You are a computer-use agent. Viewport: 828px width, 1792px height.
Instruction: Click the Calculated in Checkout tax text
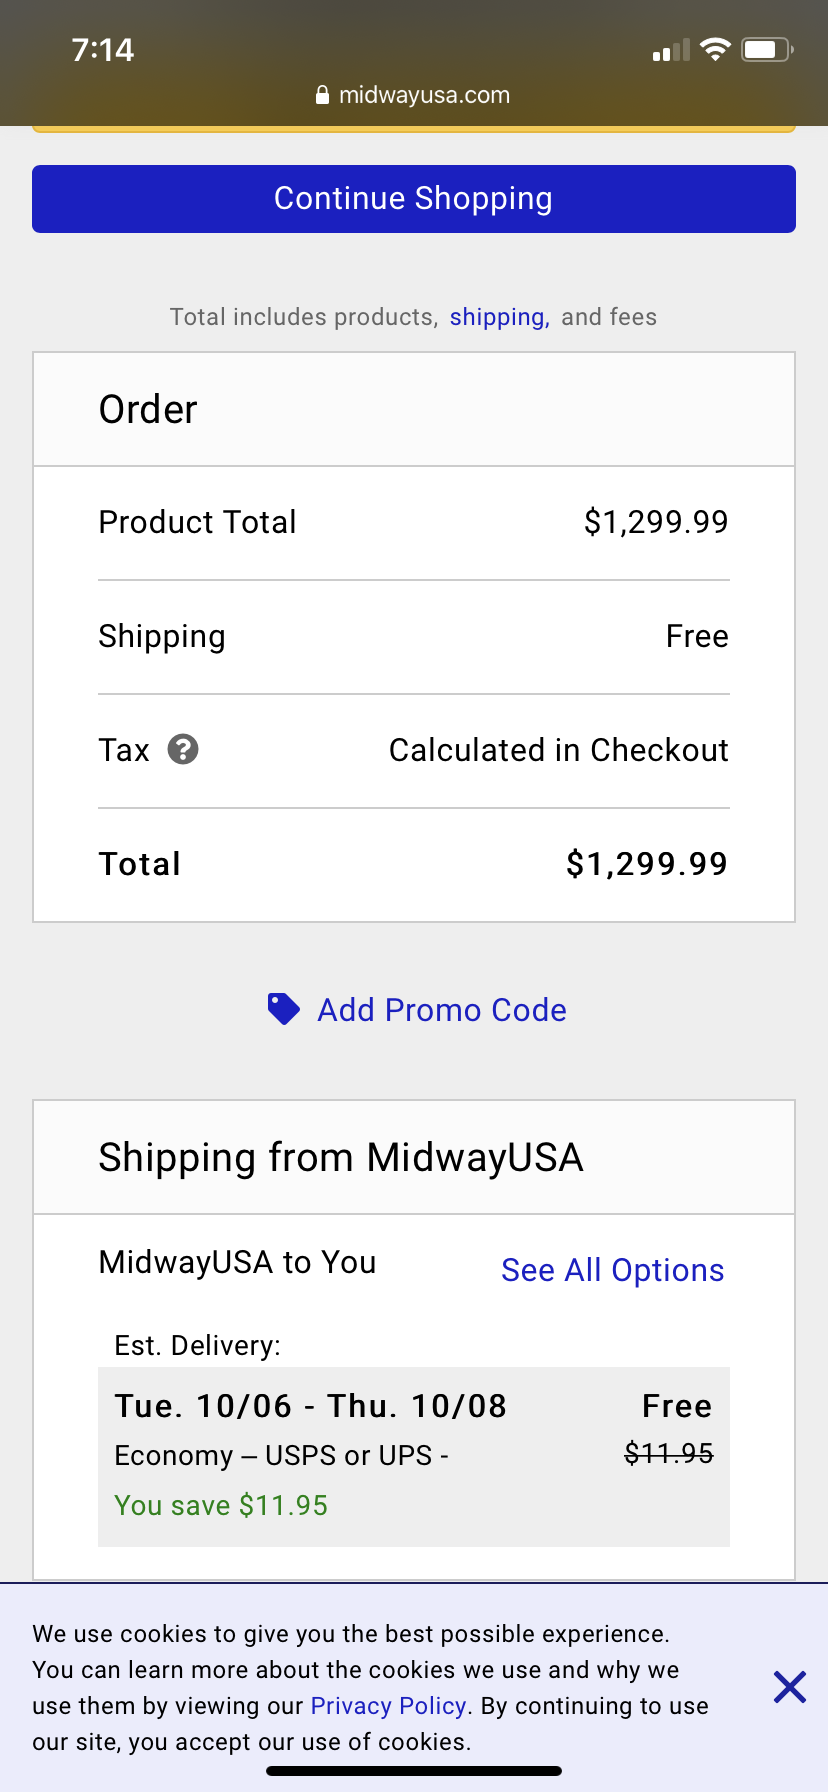(558, 750)
